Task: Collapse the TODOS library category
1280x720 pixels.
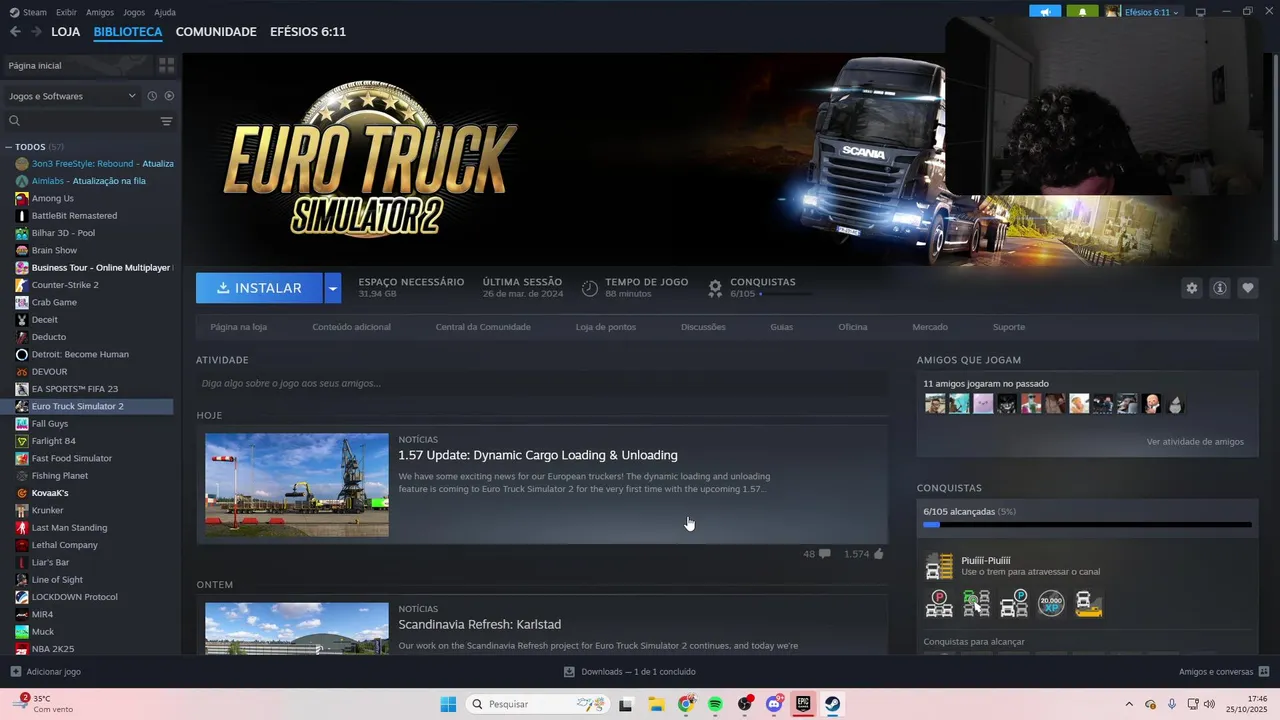Action: [9, 147]
